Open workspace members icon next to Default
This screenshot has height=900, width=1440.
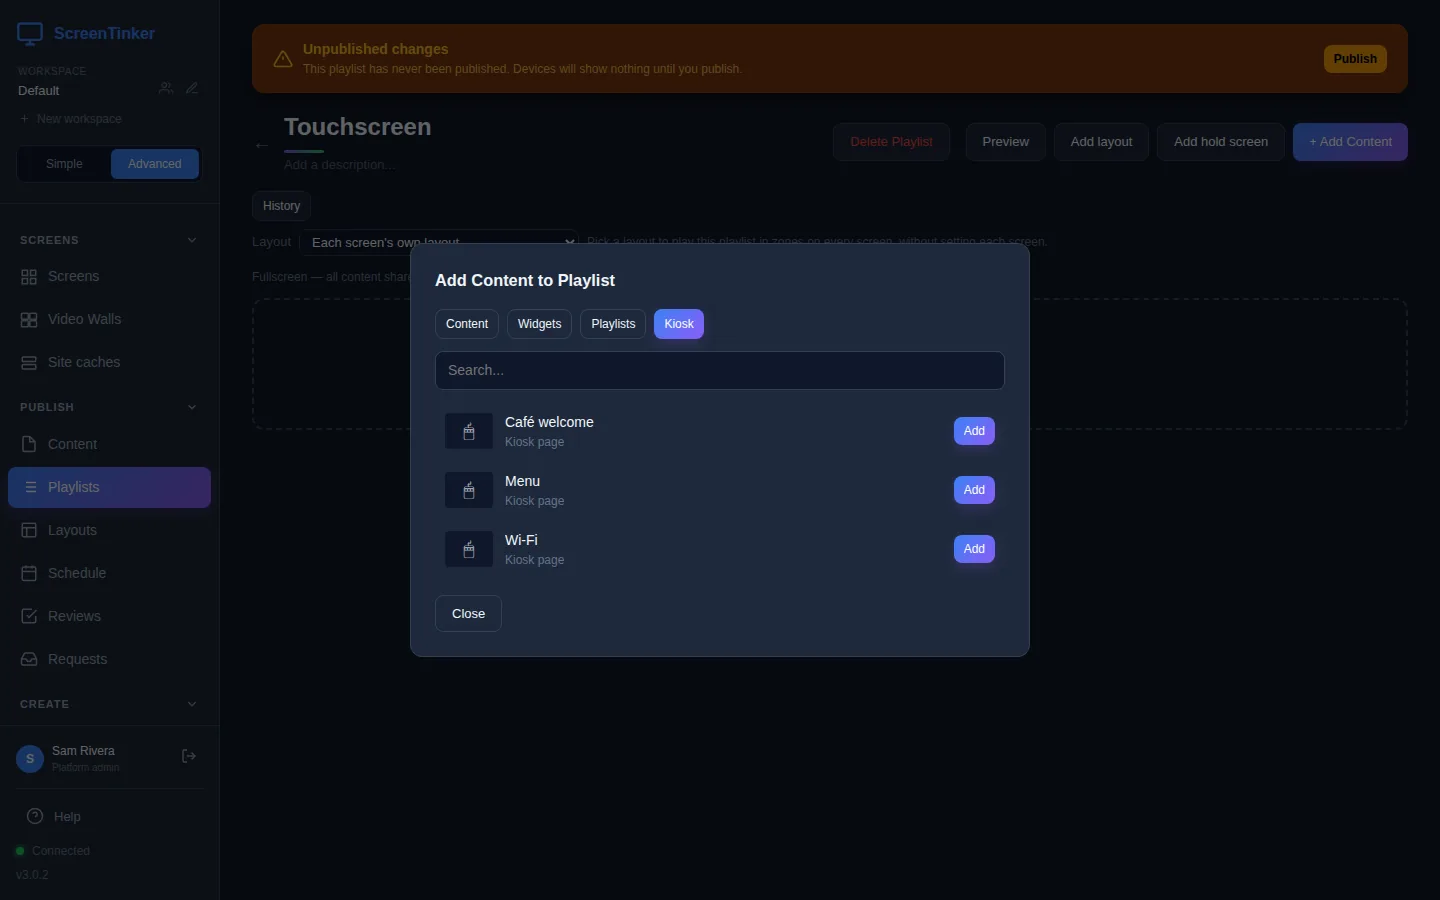tap(166, 88)
